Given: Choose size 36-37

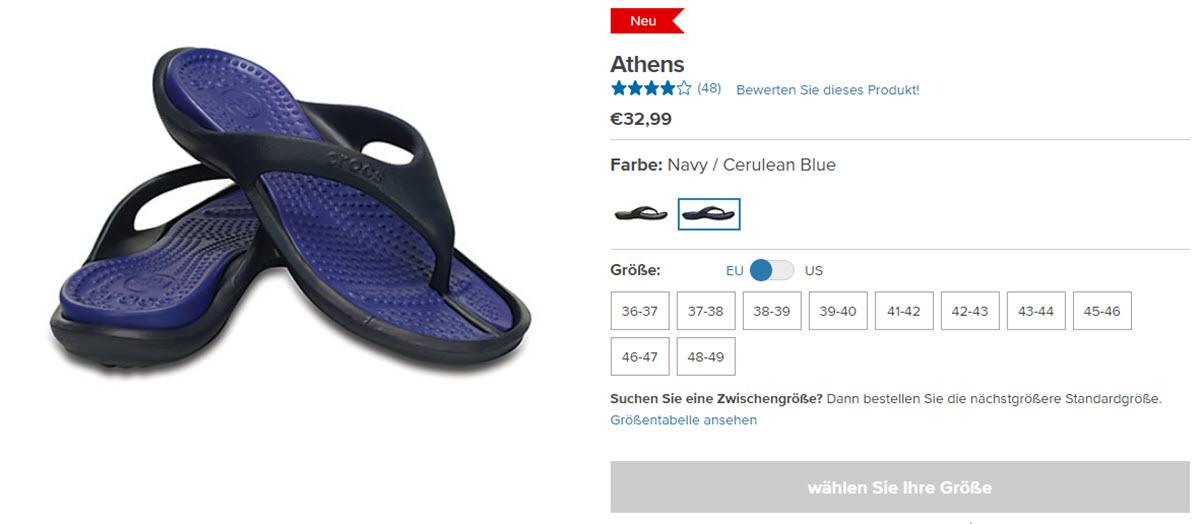Looking at the screenshot, I should (640, 311).
